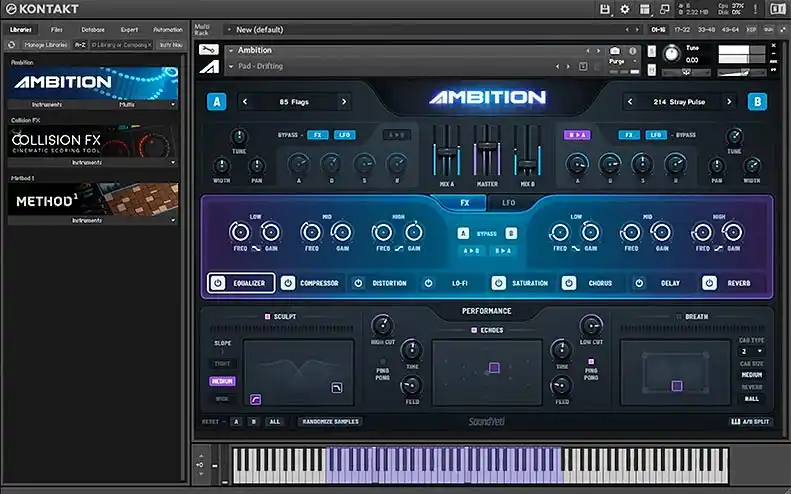Click previous sample arrow before 214 Stray Pulse
This screenshot has height=494, width=791.
pos(630,102)
